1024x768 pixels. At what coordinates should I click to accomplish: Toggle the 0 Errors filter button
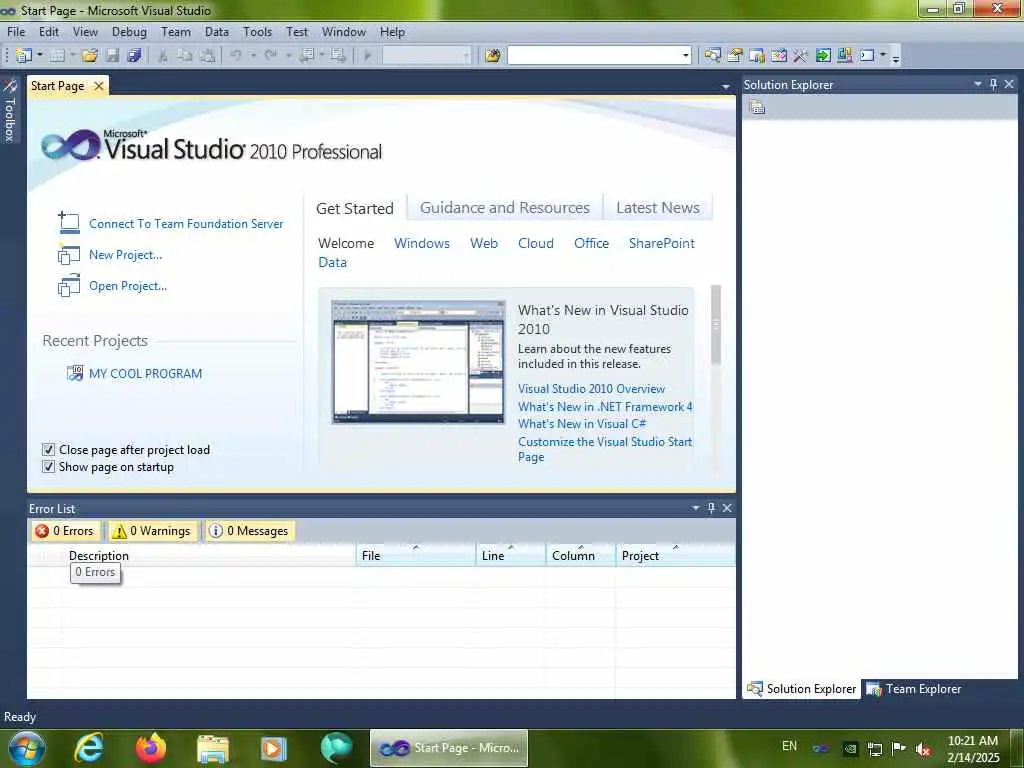(65, 531)
